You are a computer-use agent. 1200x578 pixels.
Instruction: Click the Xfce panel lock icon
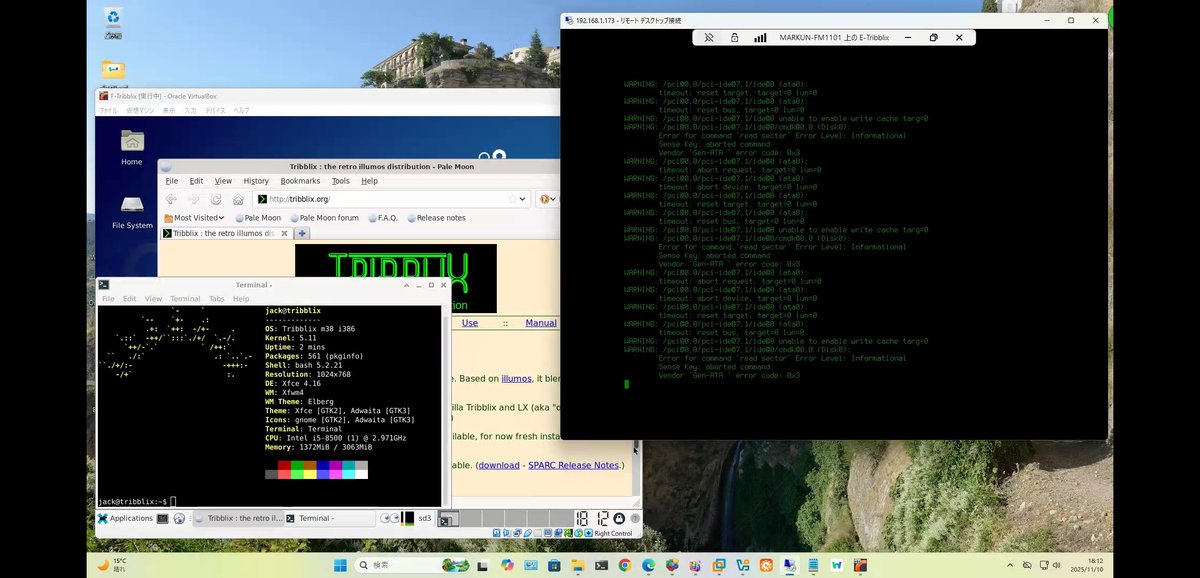(x=619, y=518)
